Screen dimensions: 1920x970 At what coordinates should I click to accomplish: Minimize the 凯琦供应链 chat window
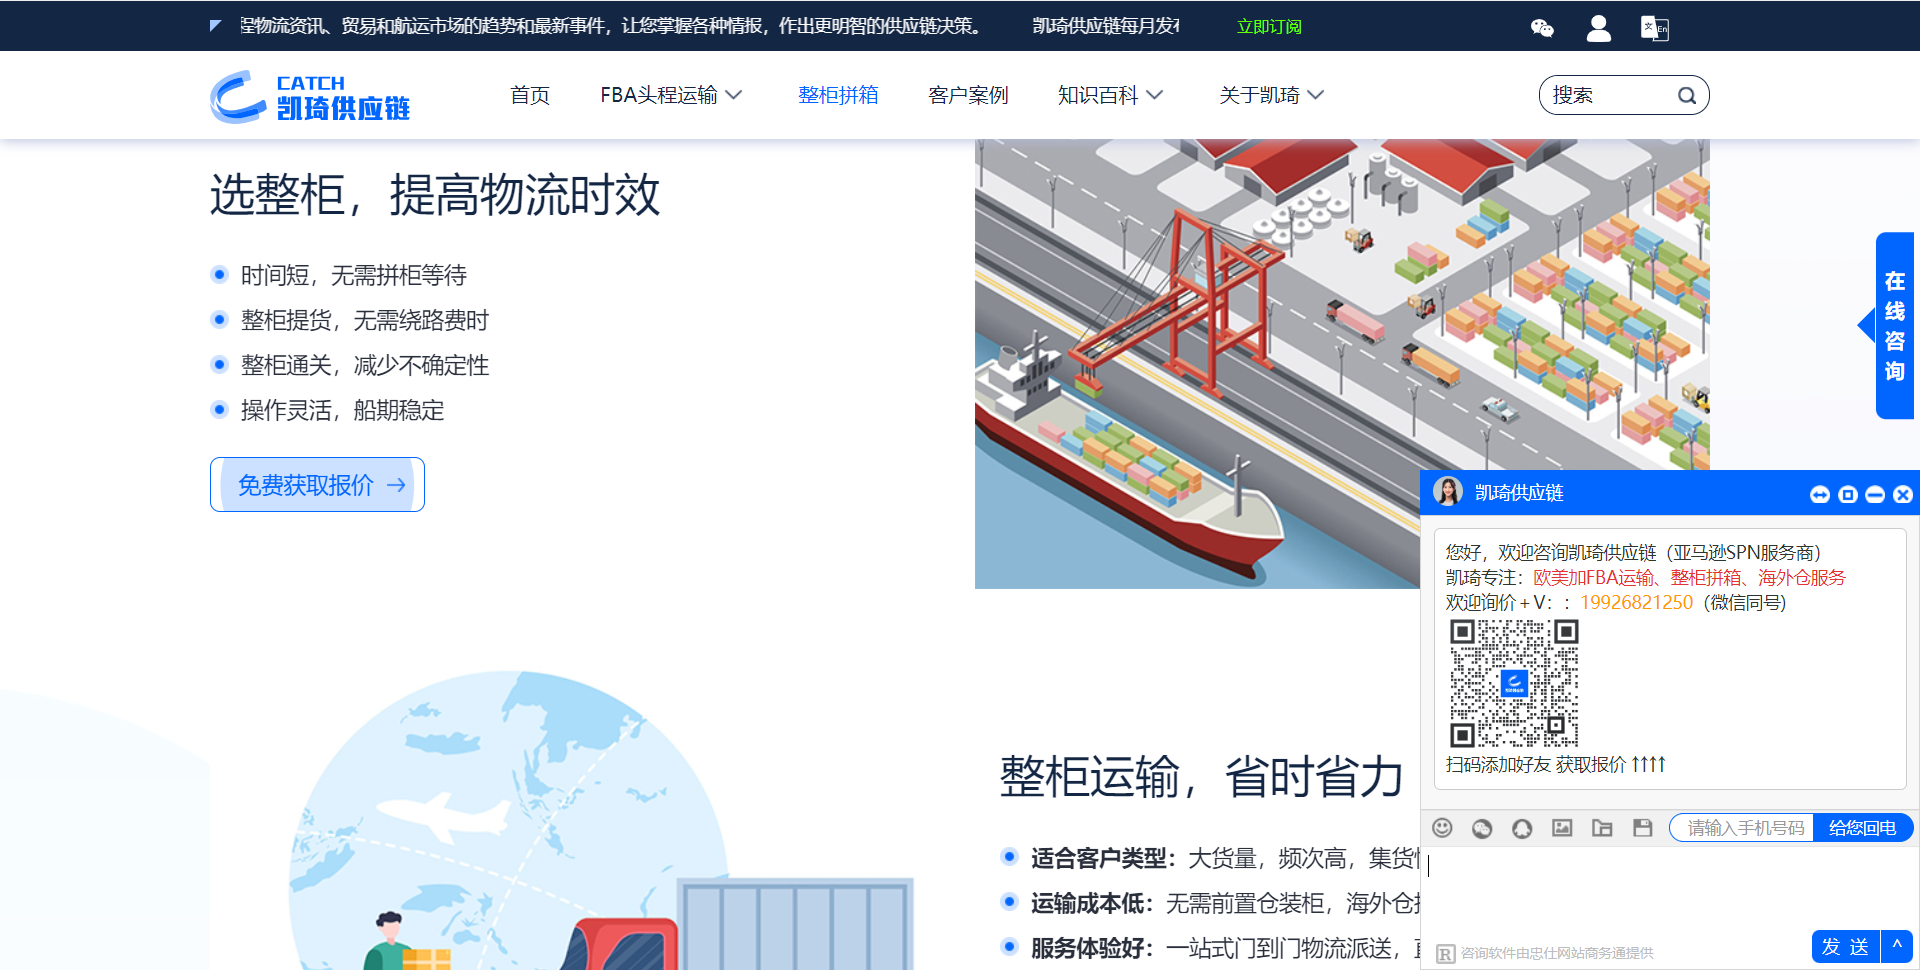[1875, 494]
